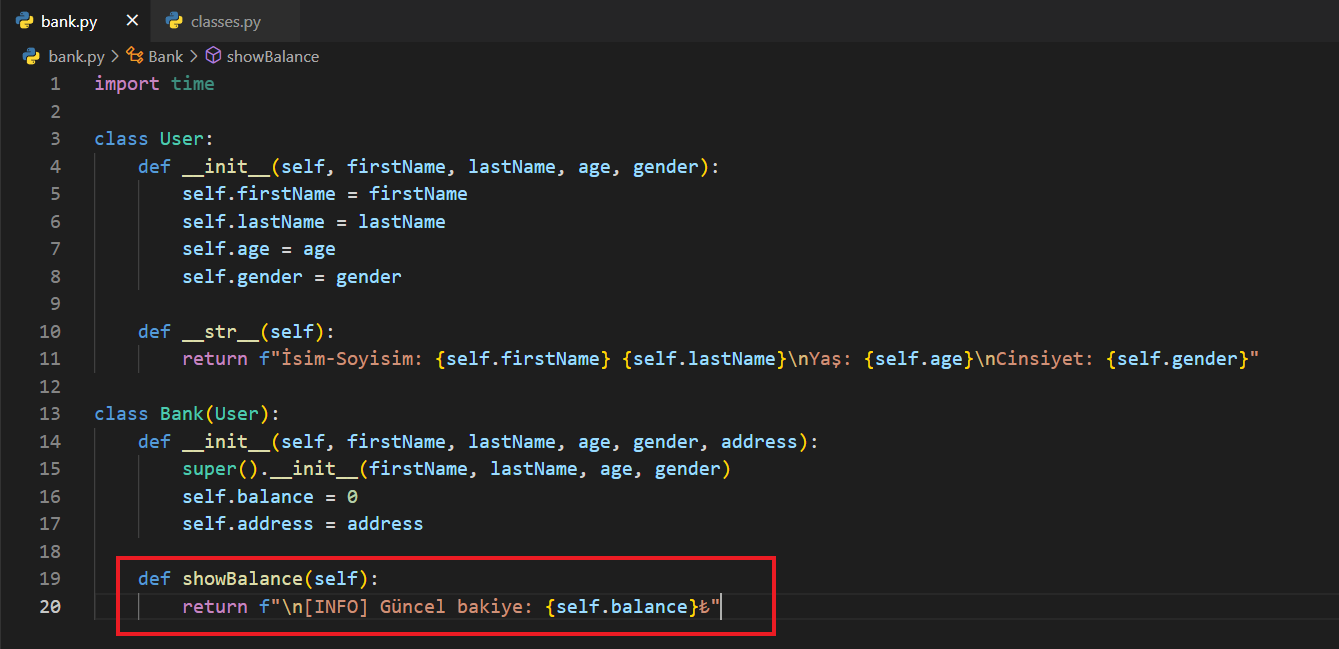The width and height of the screenshot is (1339, 649).
Task: Select the bank.py editor tab
Action: (x=68, y=21)
